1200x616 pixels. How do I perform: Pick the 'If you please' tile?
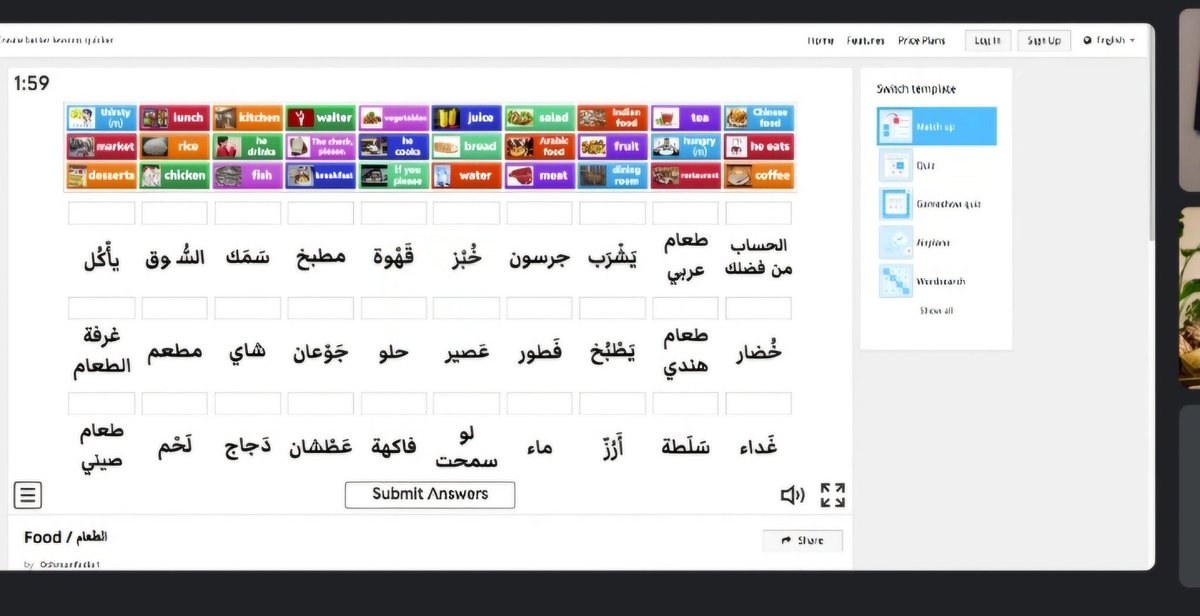click(394, 175)
